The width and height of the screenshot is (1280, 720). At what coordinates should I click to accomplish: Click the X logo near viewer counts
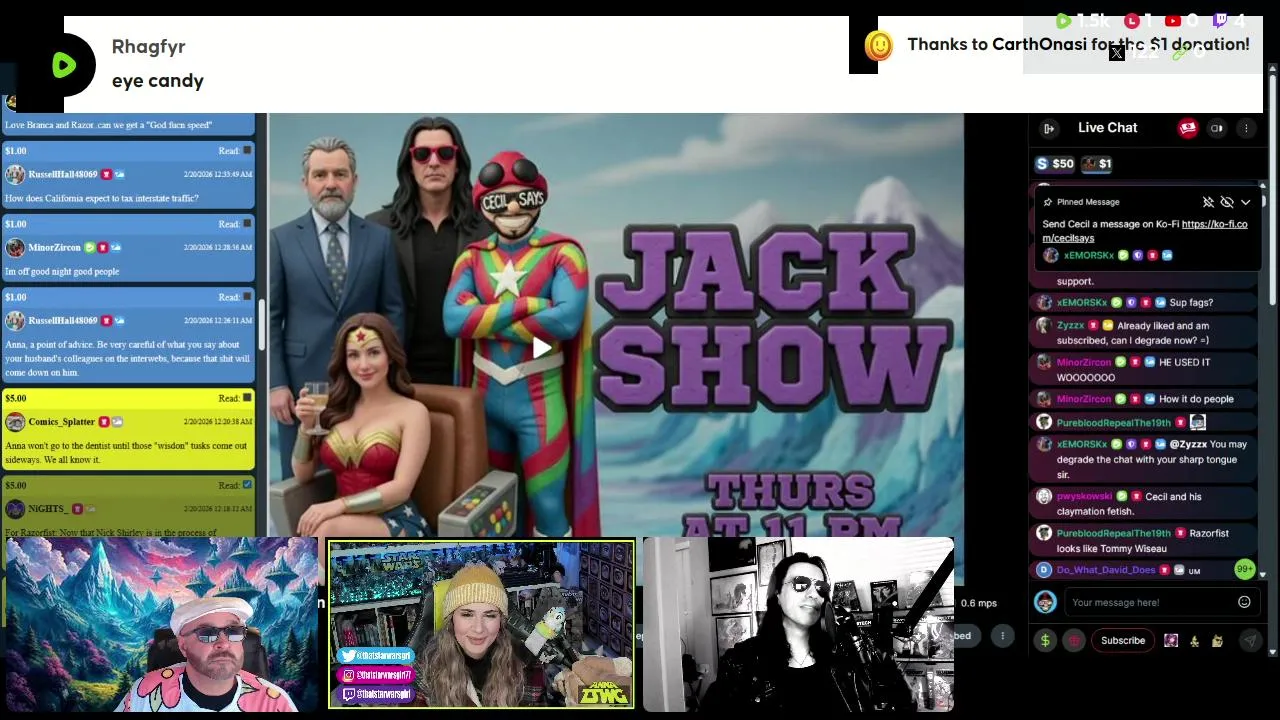click(1116, 53)
